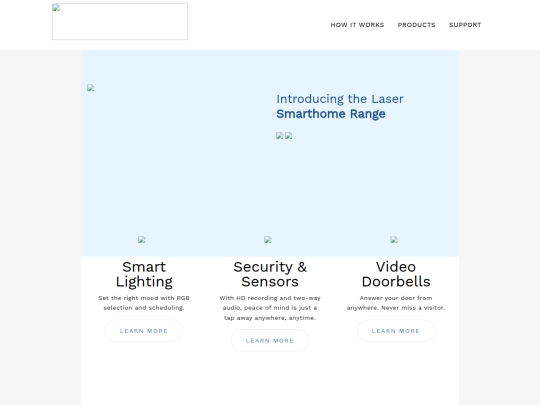540x405 pixels.
Task: Go to the PRODUCTS page
Action: click(416, 25)
